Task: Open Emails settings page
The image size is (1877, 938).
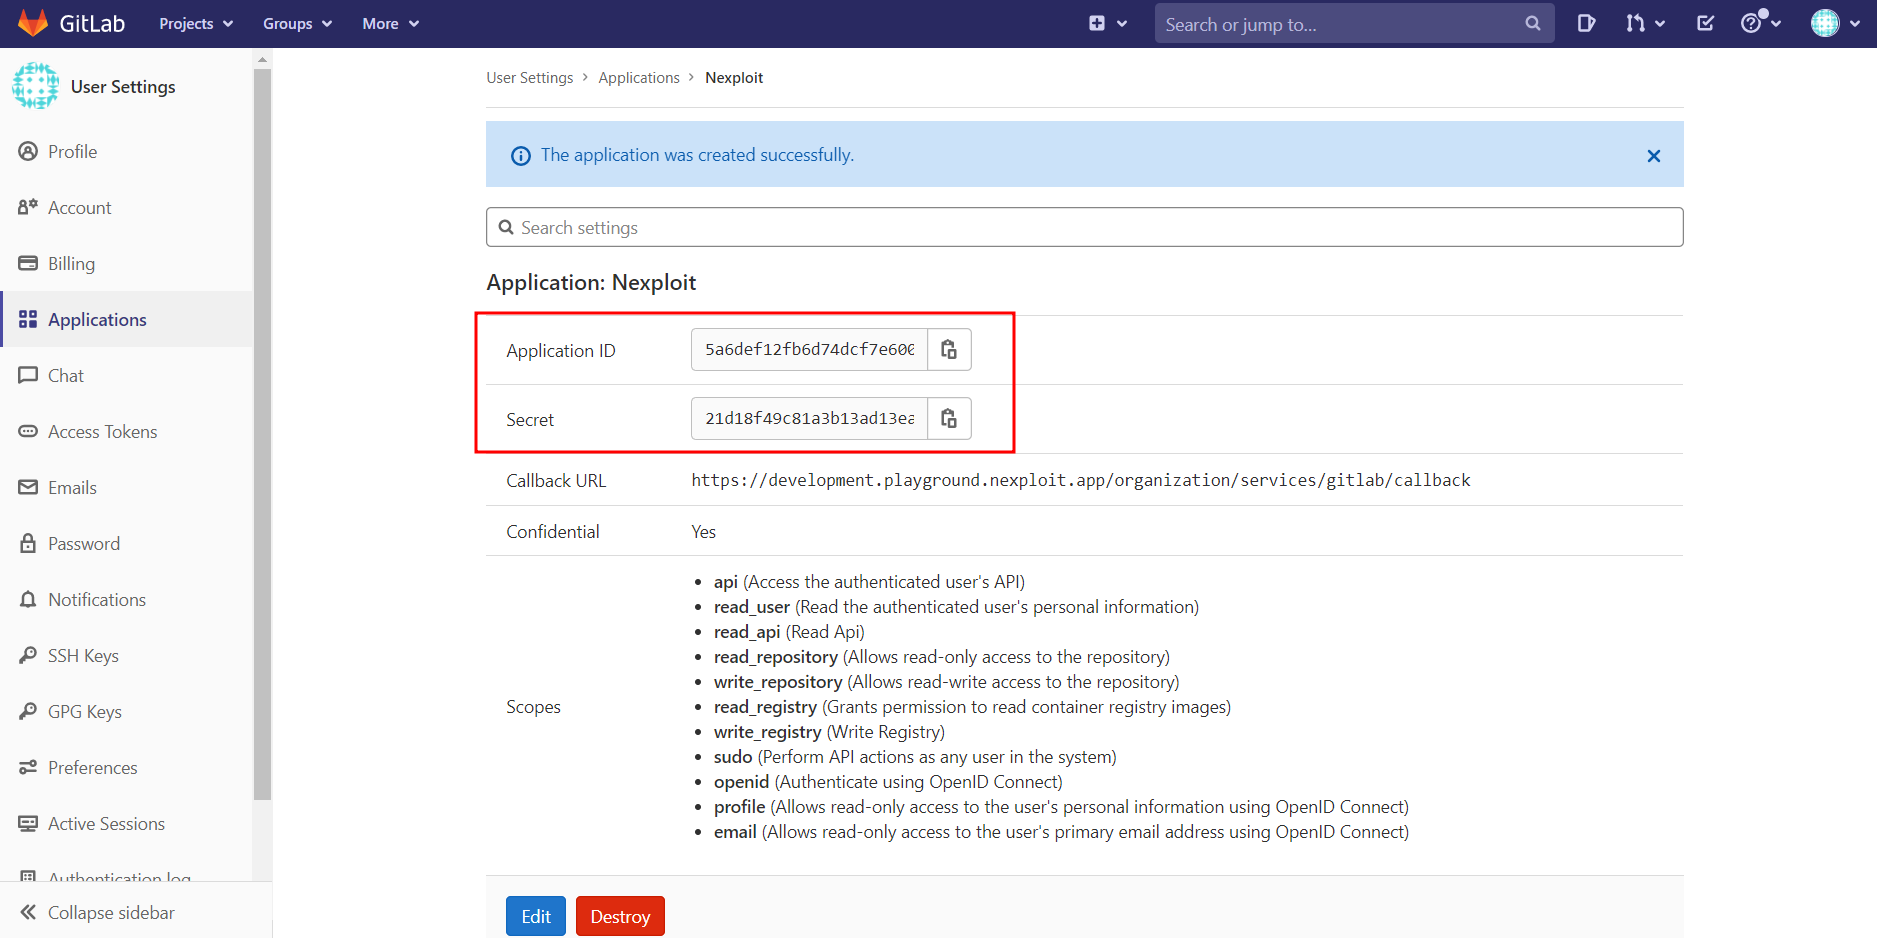Action: tap(127, 487)
